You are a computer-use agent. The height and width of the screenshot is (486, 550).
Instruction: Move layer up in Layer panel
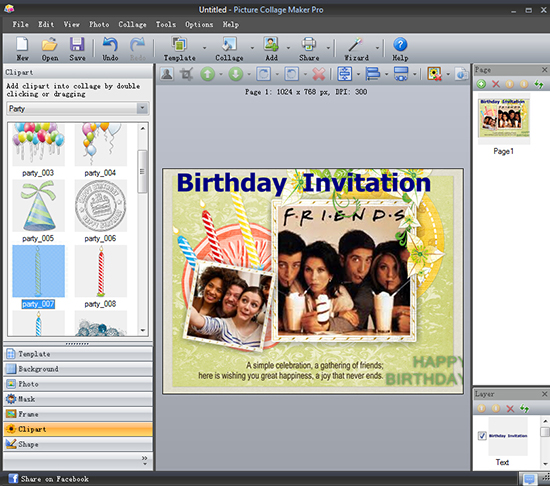pos(482,408)
